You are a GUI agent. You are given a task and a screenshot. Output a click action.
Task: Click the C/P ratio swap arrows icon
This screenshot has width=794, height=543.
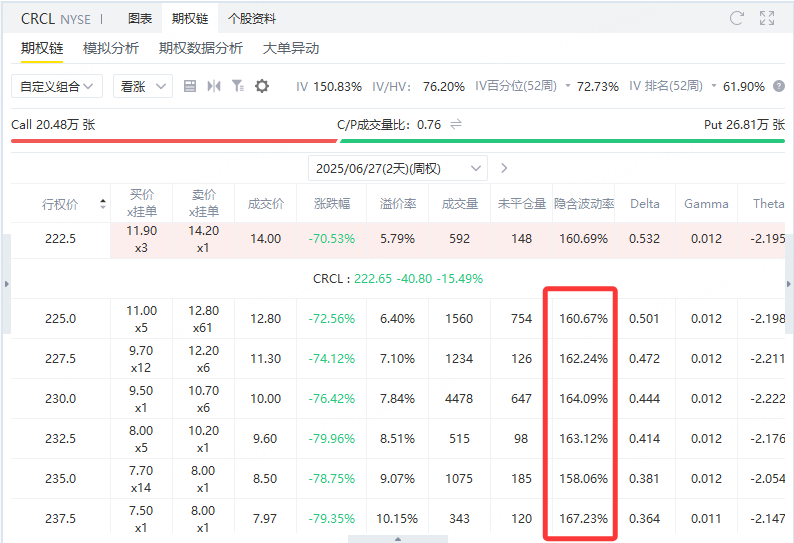[x=456, y=124]
